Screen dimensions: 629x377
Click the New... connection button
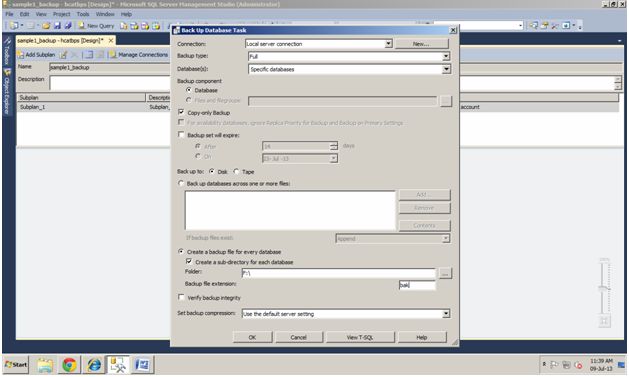click(x=421, y=44)
